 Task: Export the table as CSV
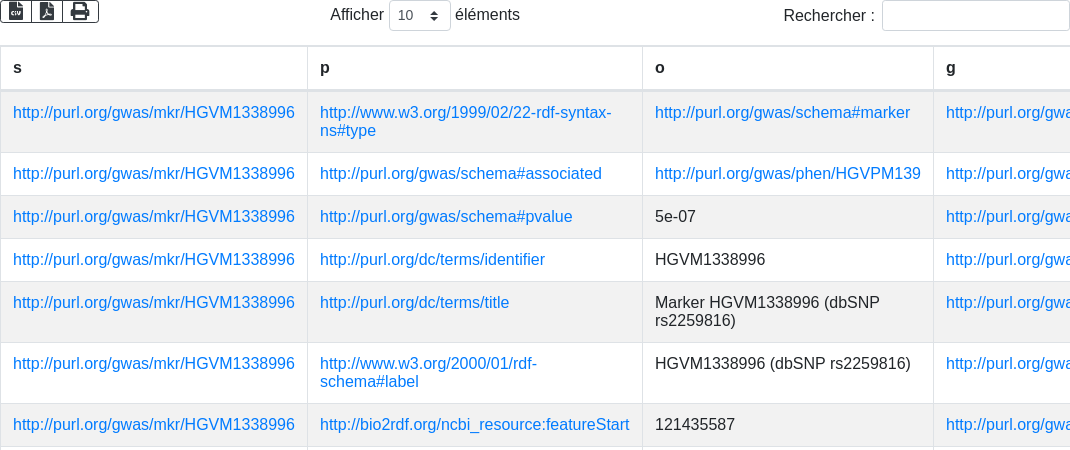point(16,12)
